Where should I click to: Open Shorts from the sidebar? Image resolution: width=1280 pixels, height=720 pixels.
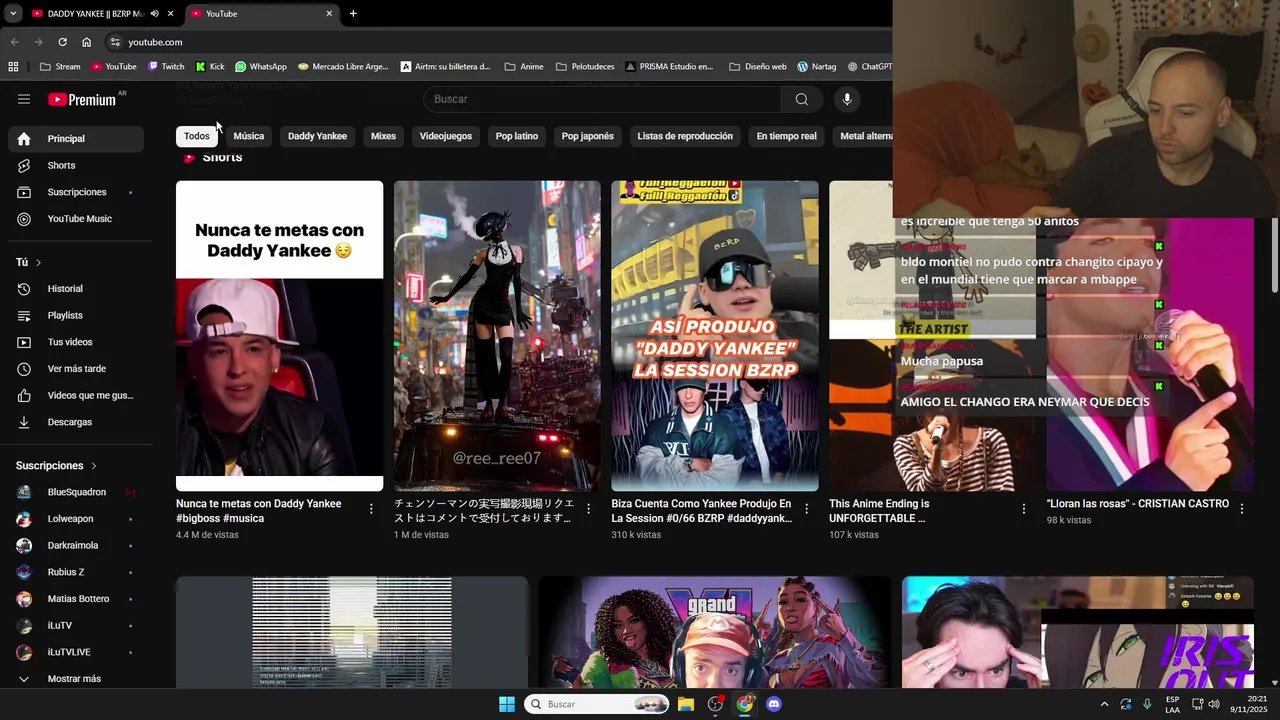point(76,165)
